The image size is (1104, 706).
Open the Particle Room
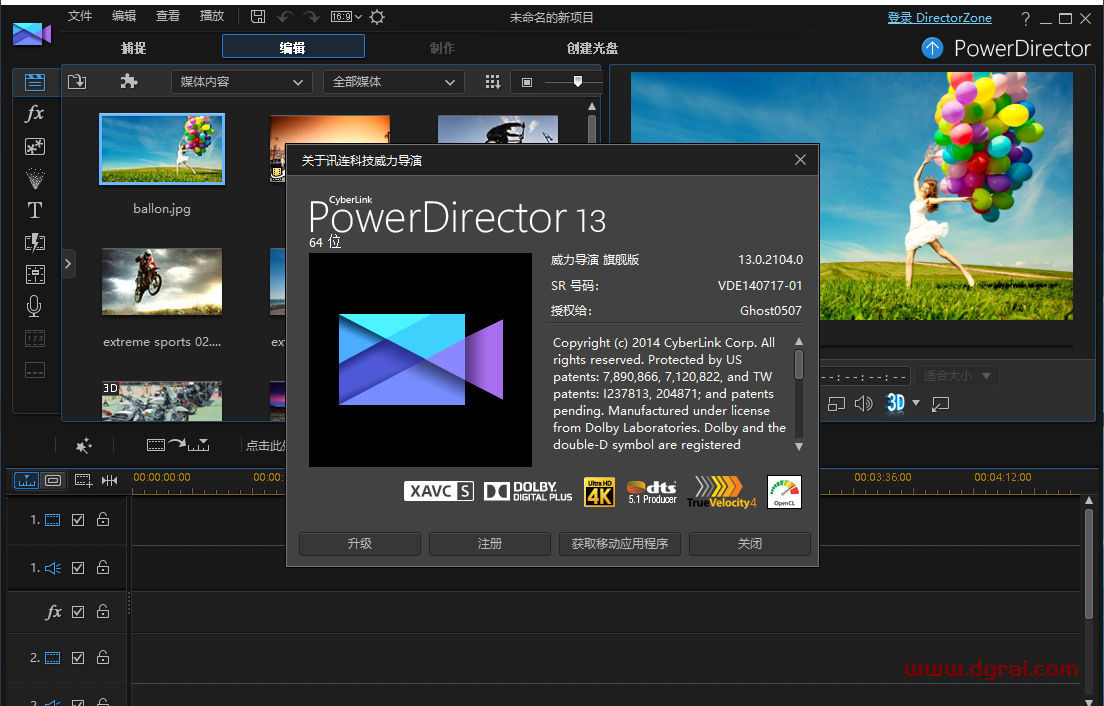34,178
